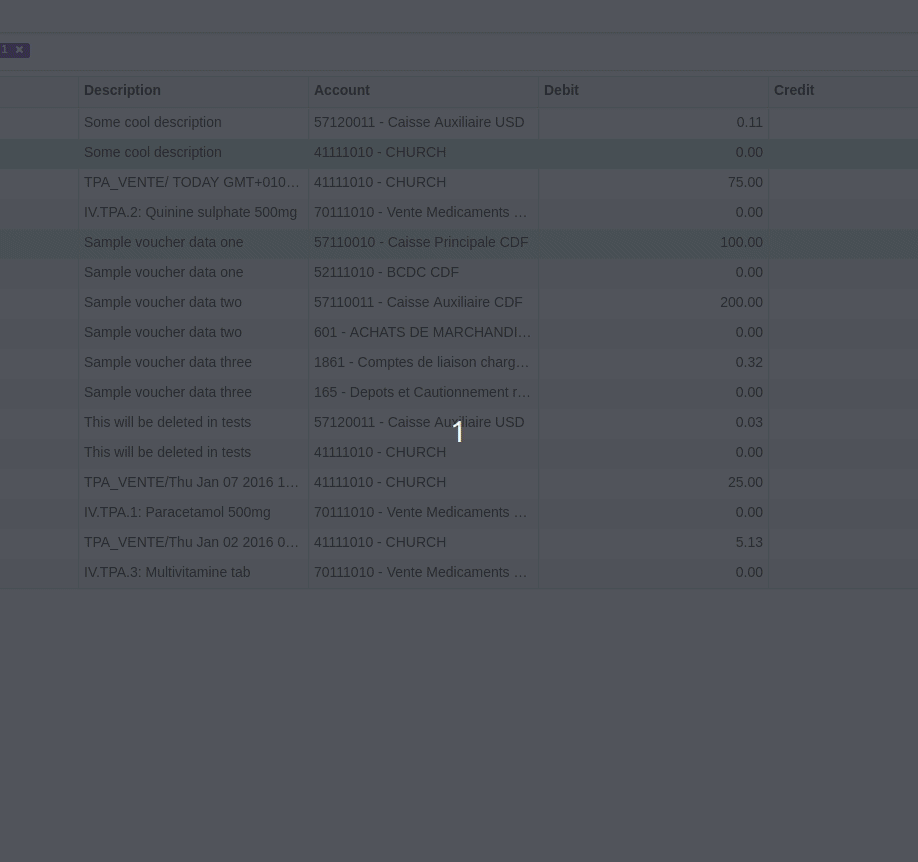
Task: Open the IV.TPA.2 Quinine sulphate 500mg line
Action: (x=190, y=212)
